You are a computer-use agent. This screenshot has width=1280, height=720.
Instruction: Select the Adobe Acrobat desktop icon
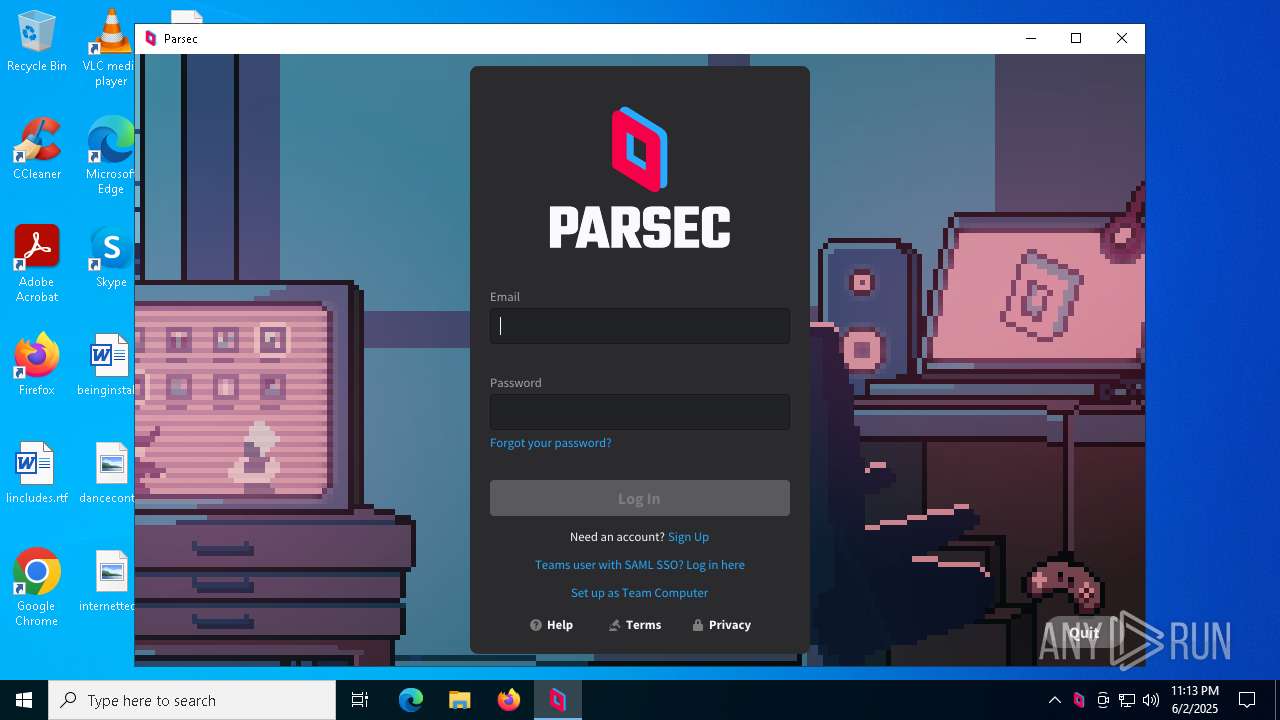37,264
